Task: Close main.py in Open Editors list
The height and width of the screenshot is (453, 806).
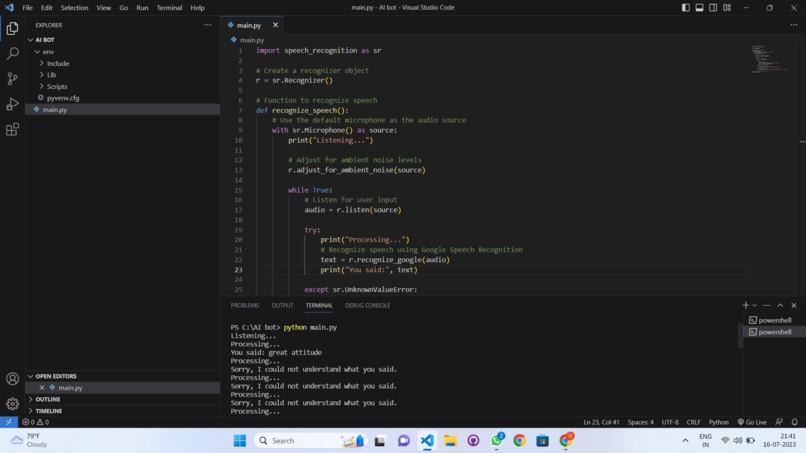Action: (42, 388)
